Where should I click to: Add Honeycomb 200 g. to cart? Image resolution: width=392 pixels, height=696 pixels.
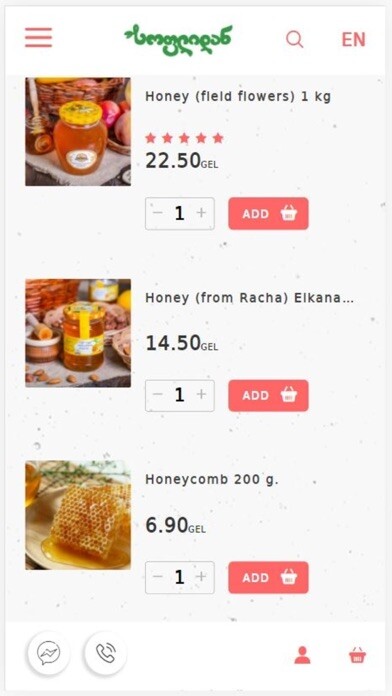tap(268, 577)
